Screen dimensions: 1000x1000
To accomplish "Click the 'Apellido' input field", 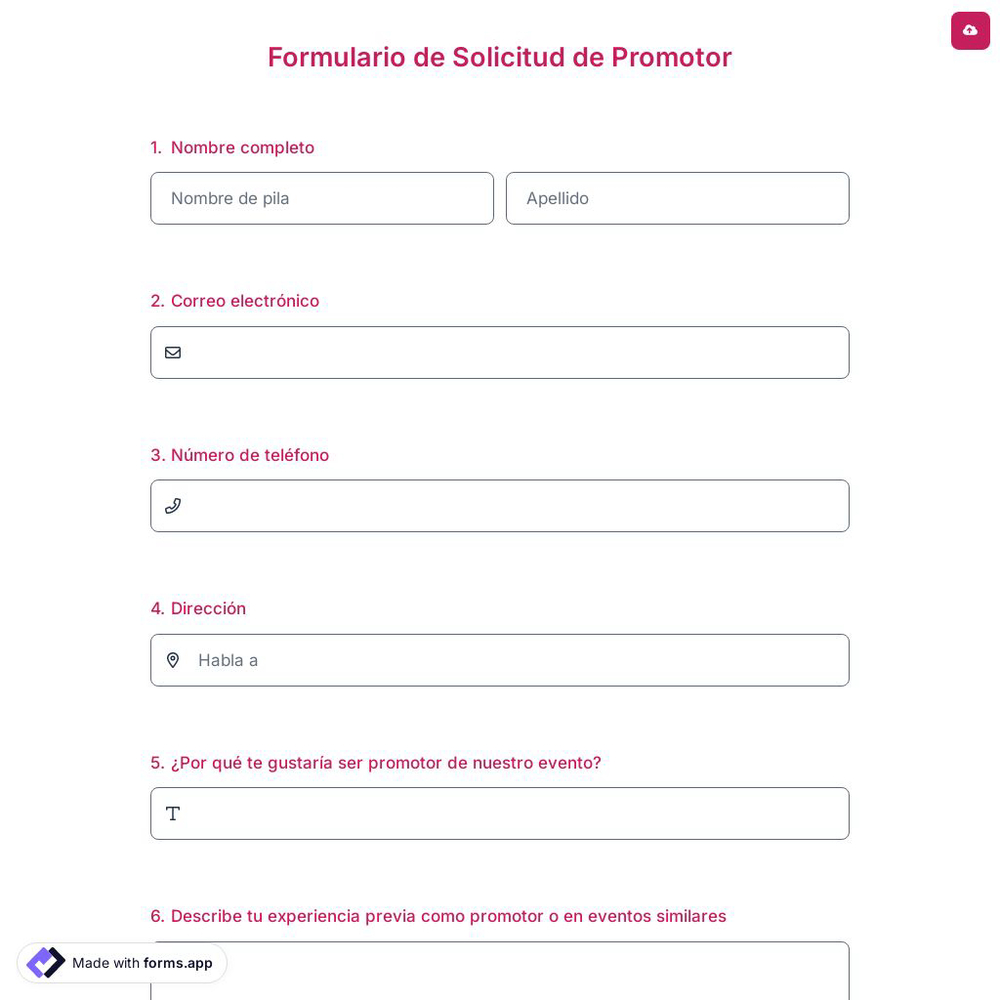I will tap(678, 198).
